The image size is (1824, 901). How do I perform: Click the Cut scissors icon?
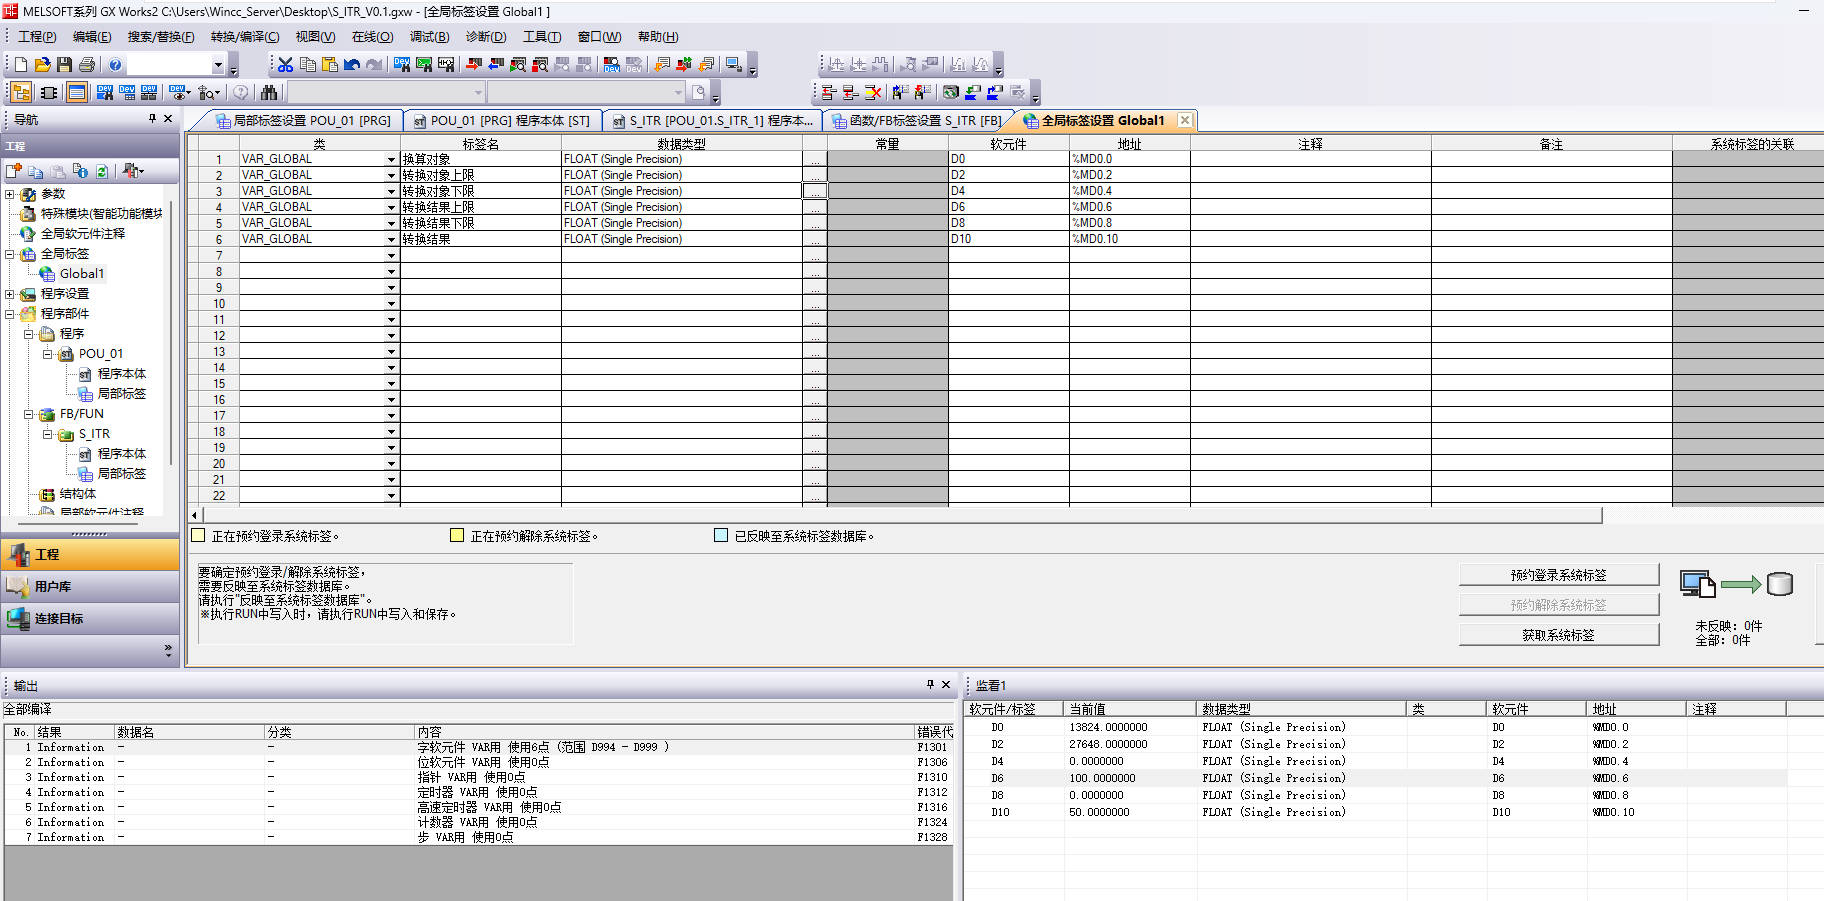tap(286, 65)
